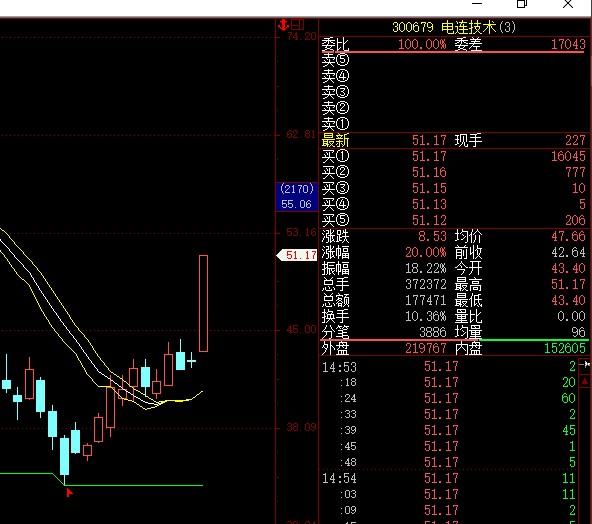Click the 量比 value 0.00
The image size is (592, 524).
pyautogui.click(x=572, y=316)
